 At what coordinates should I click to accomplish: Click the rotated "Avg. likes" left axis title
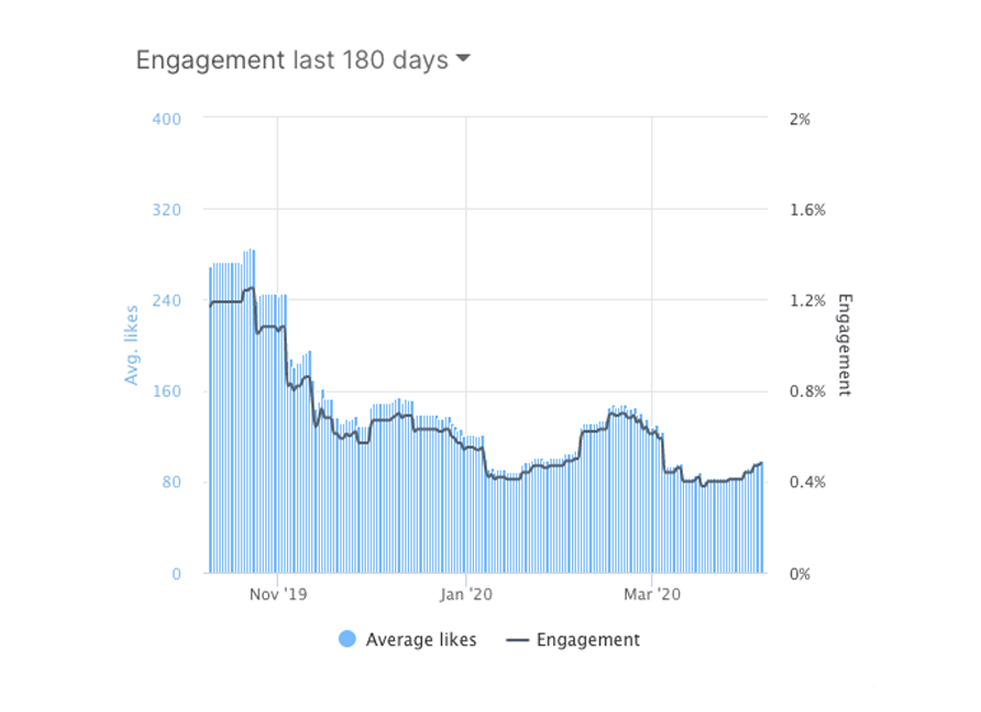[131, 346]
